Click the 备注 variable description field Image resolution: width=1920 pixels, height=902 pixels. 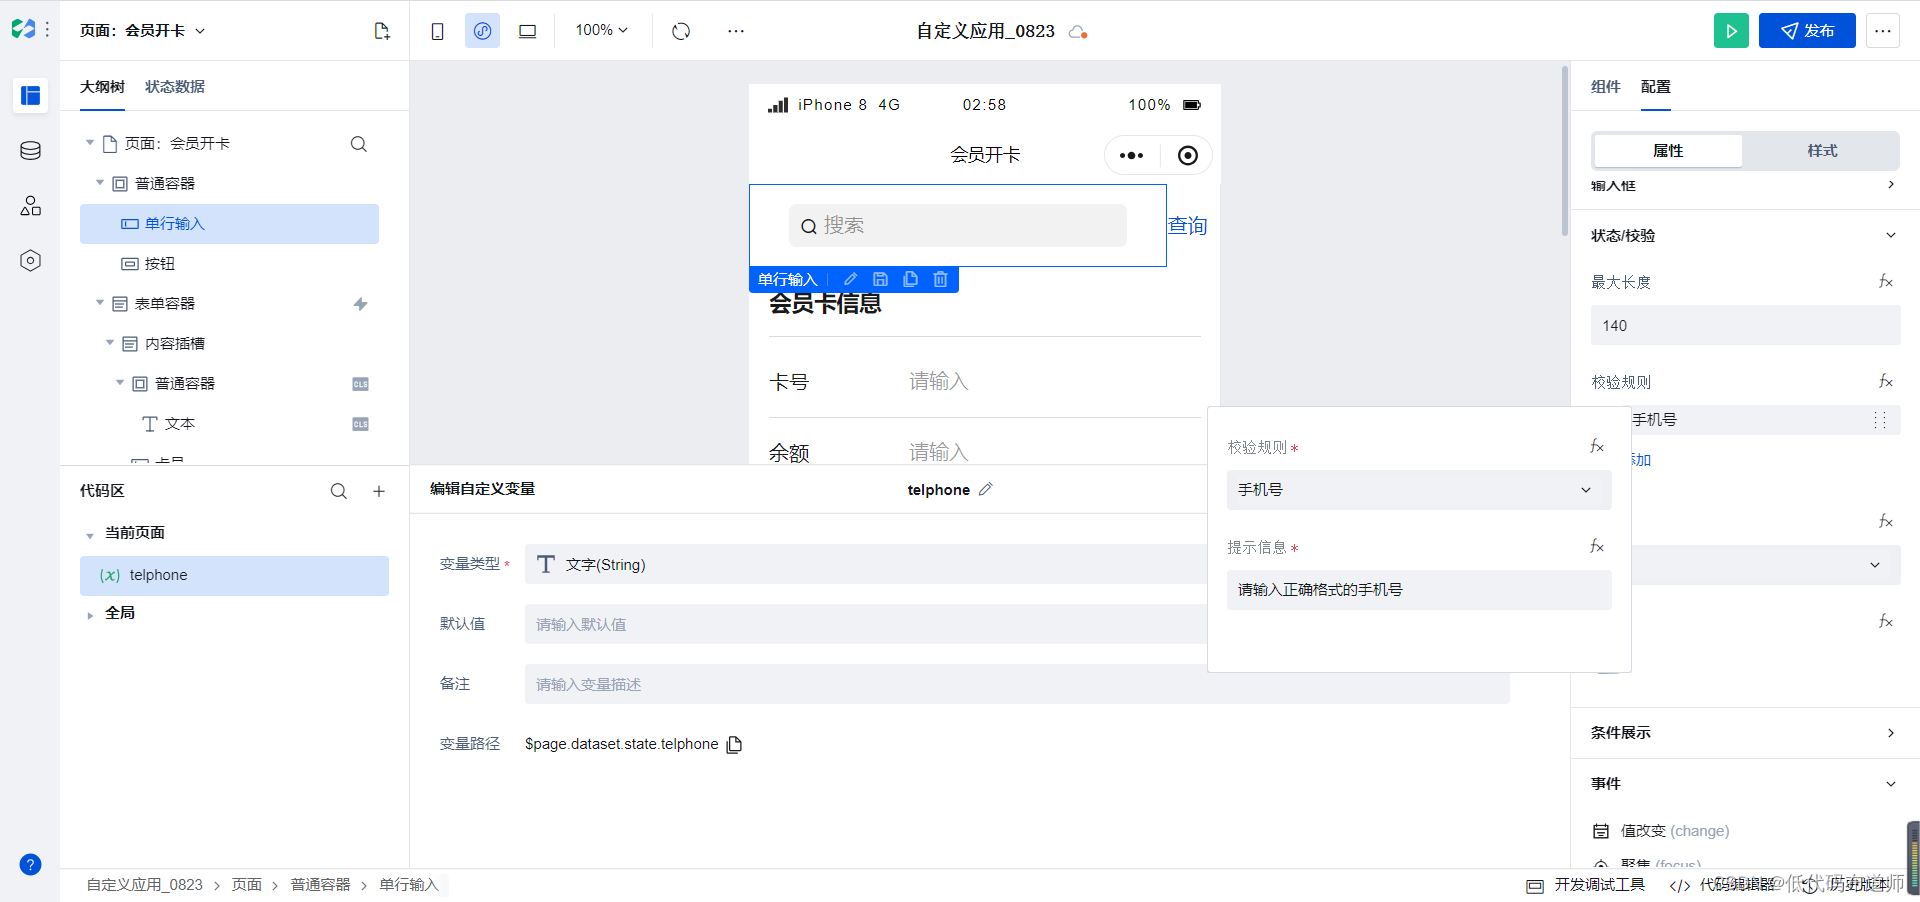click(1017, 684)
